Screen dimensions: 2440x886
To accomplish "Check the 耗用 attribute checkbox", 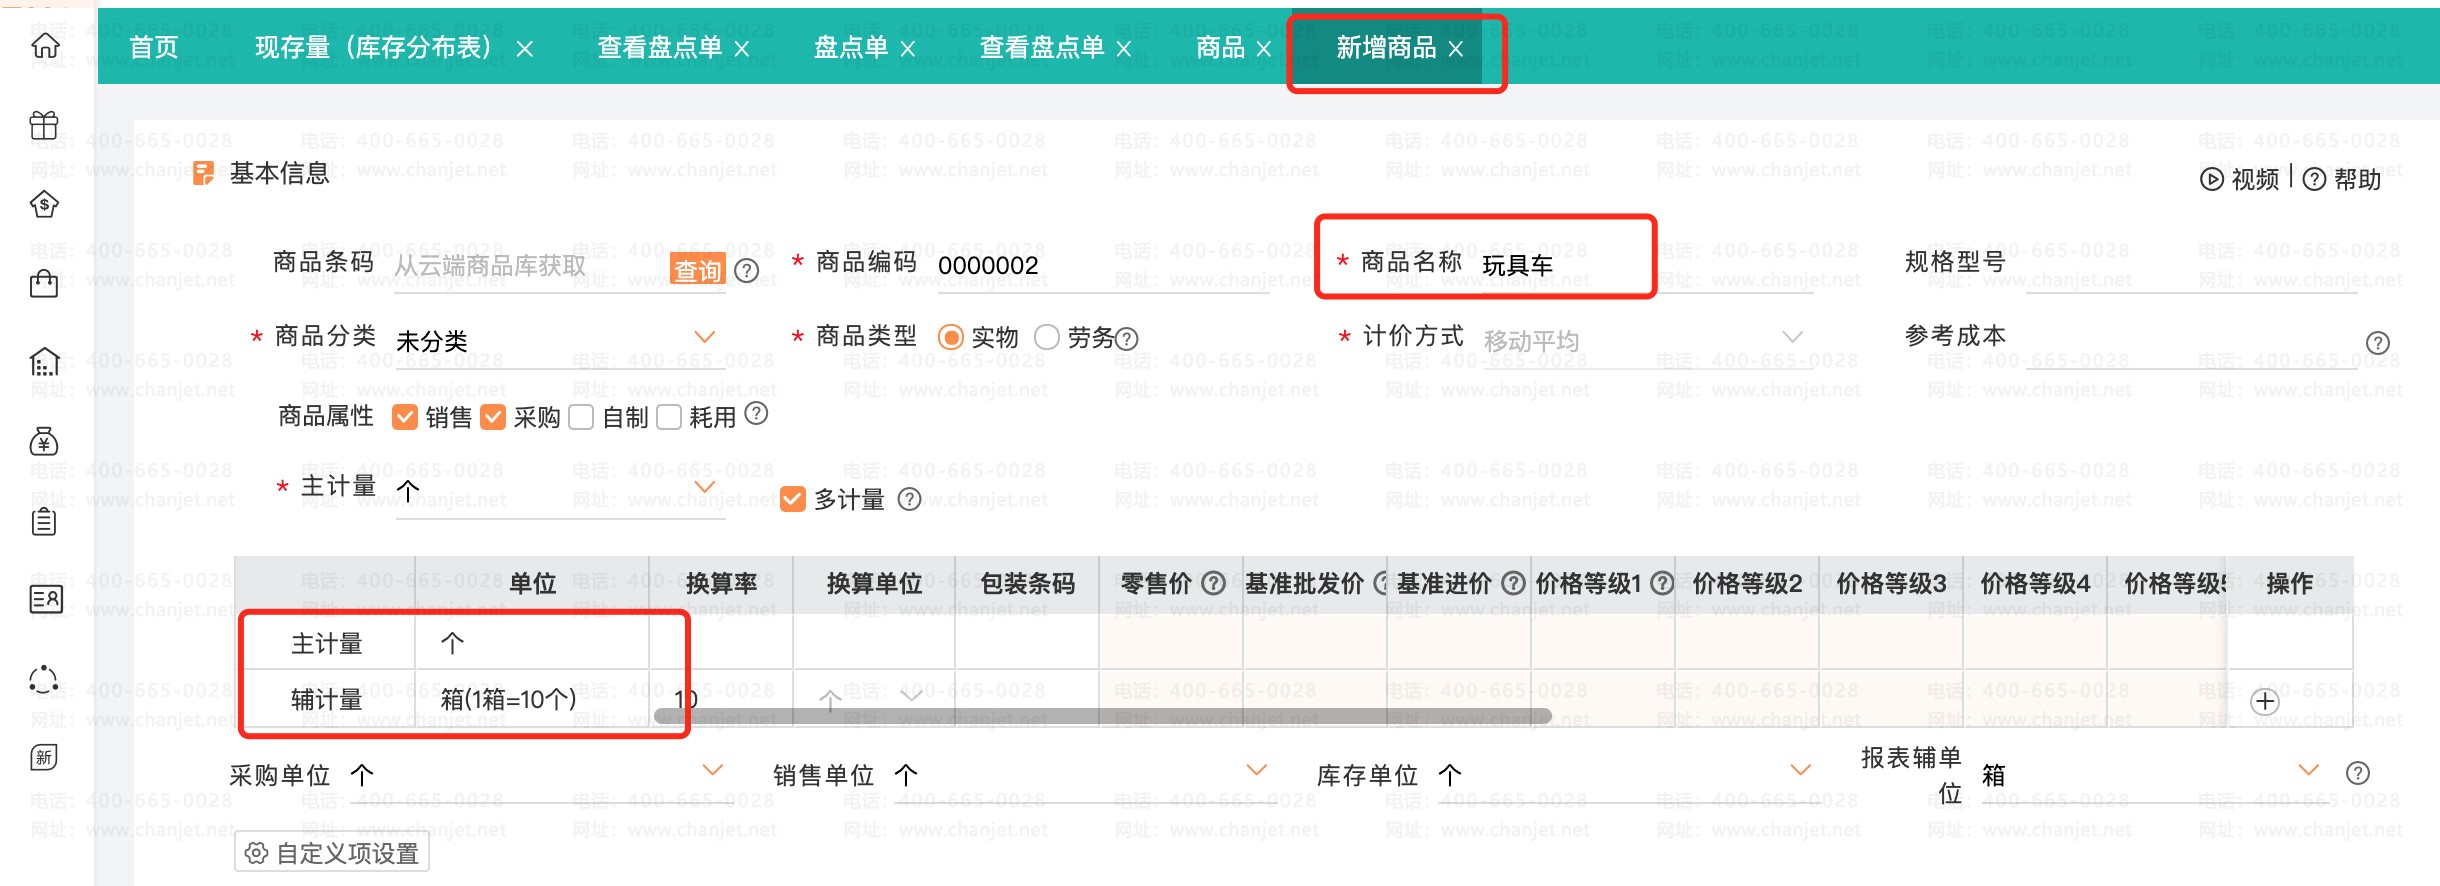I will point(669,416).
